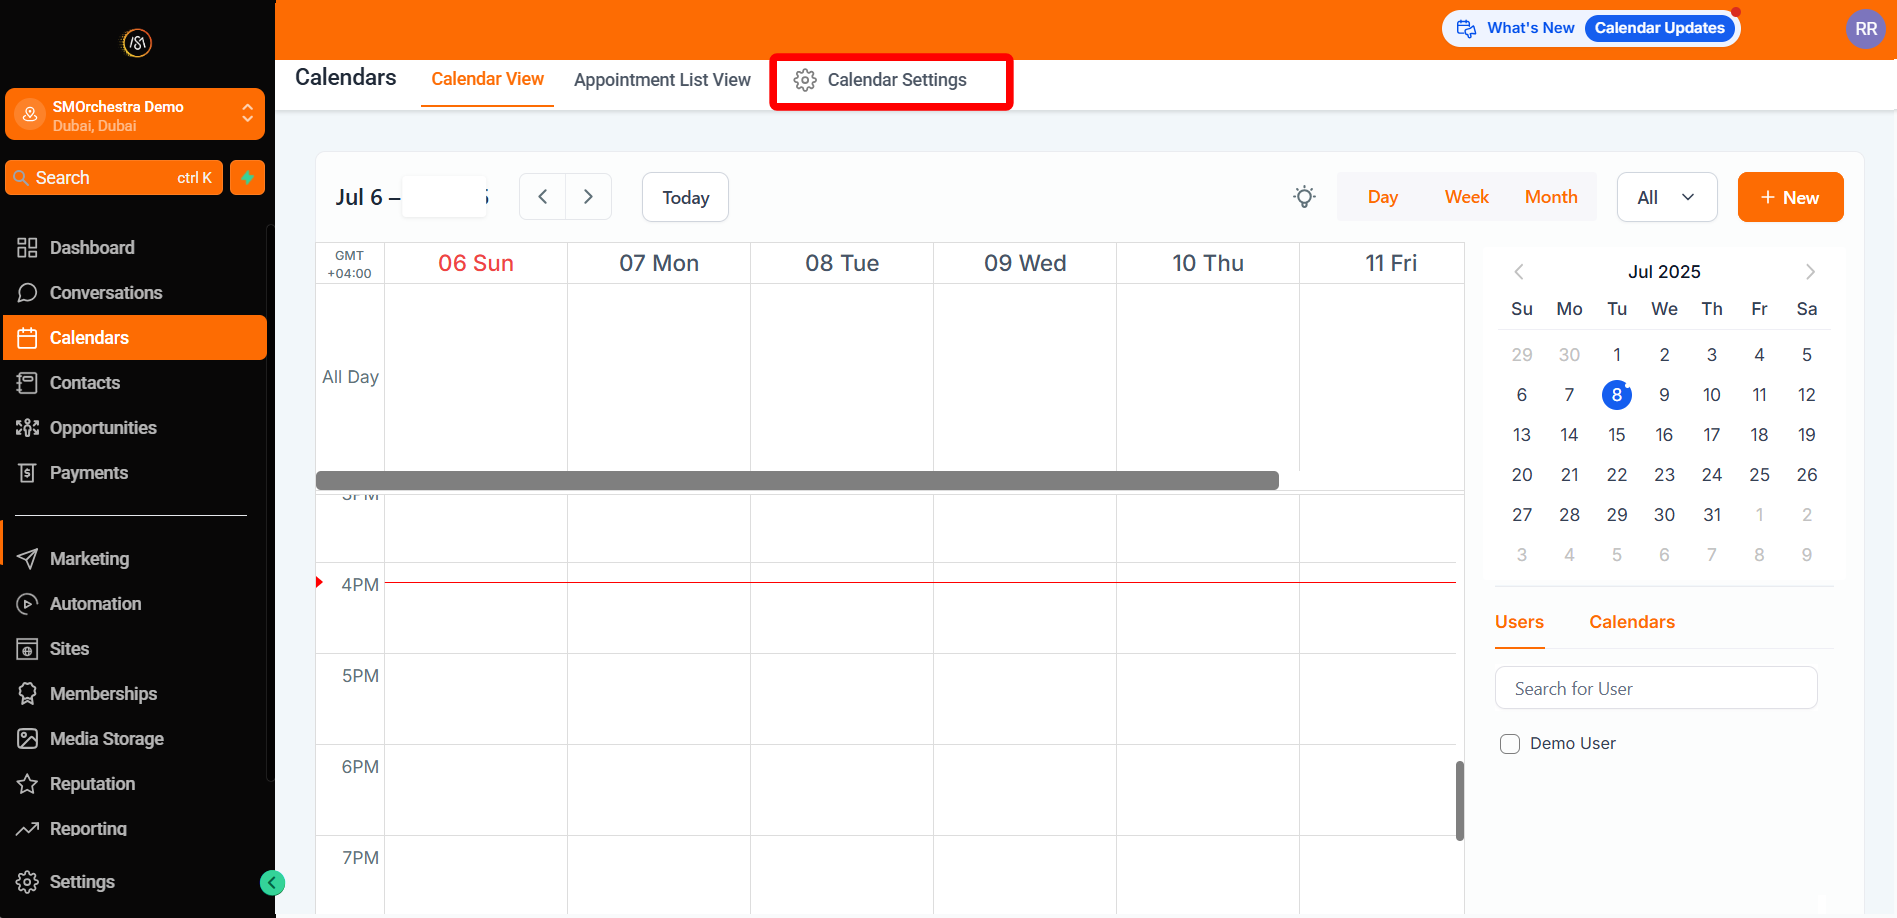
Task: Open the Automation section
Action: point(95,603)
